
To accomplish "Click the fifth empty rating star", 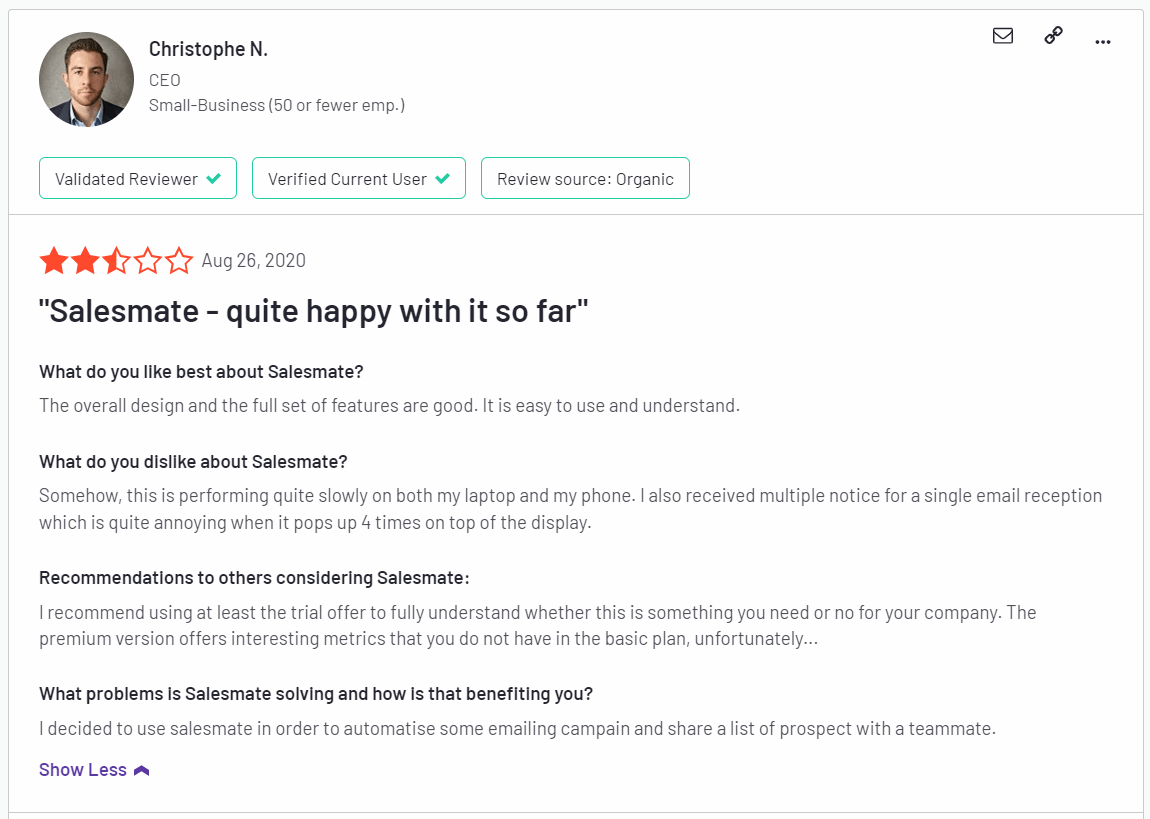I will tap(178, 260).
